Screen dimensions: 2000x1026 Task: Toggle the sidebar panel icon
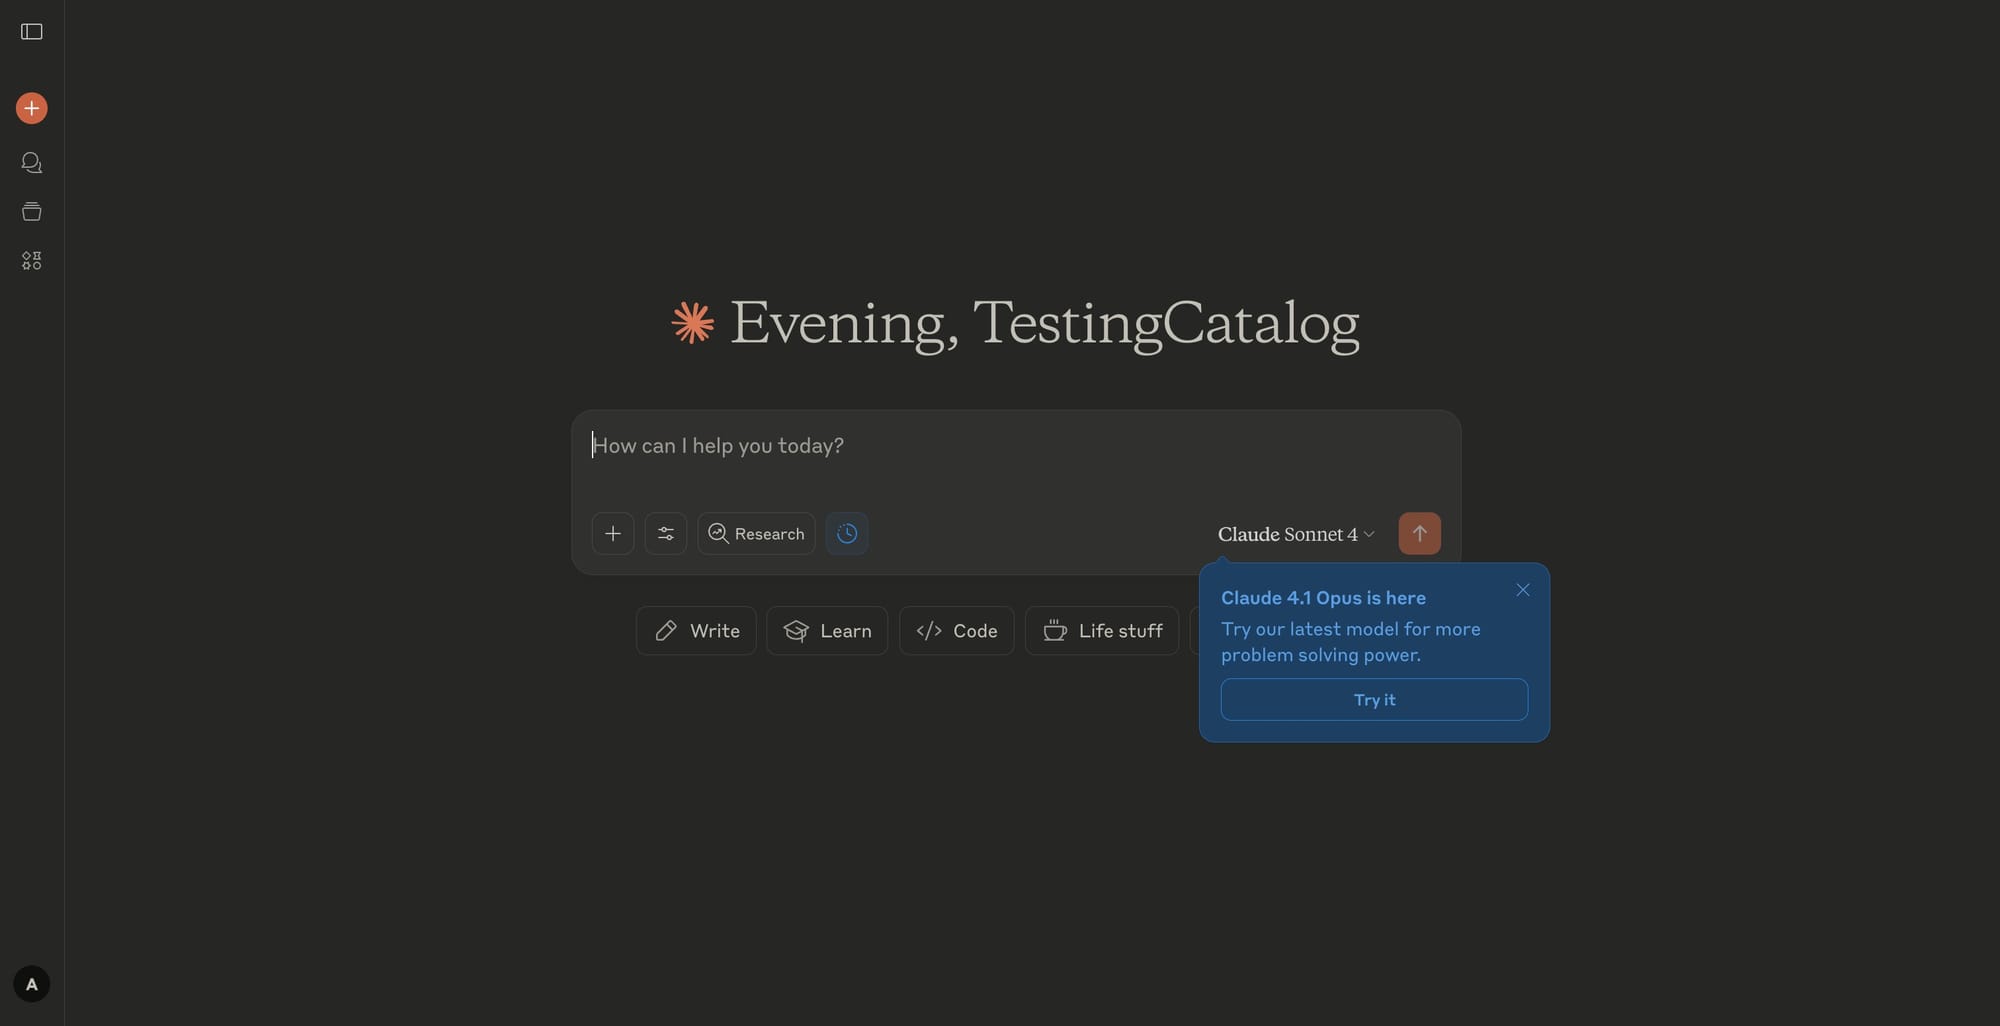32,32
